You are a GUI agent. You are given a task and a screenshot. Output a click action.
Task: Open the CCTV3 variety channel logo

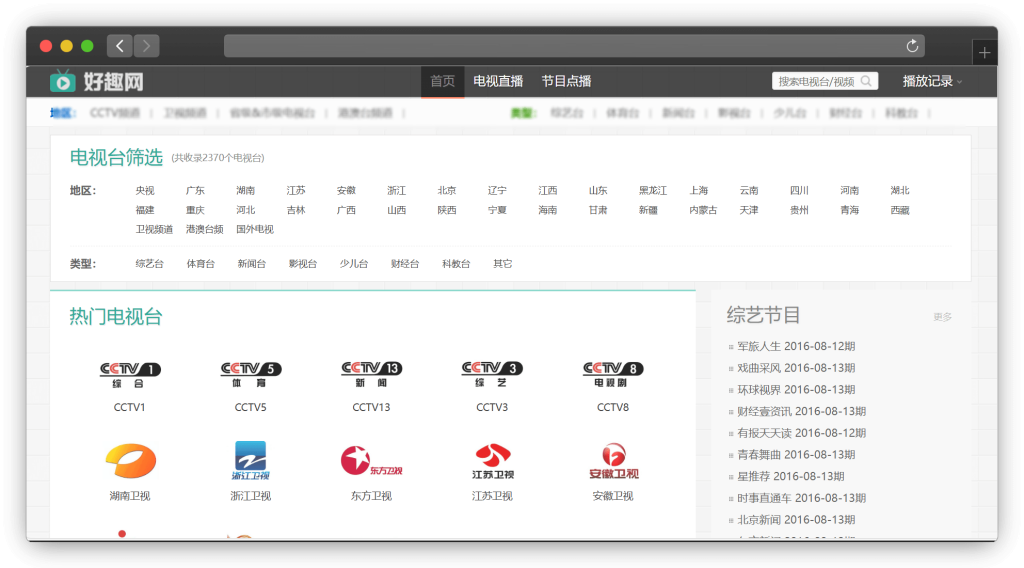(x=492, y=374)
